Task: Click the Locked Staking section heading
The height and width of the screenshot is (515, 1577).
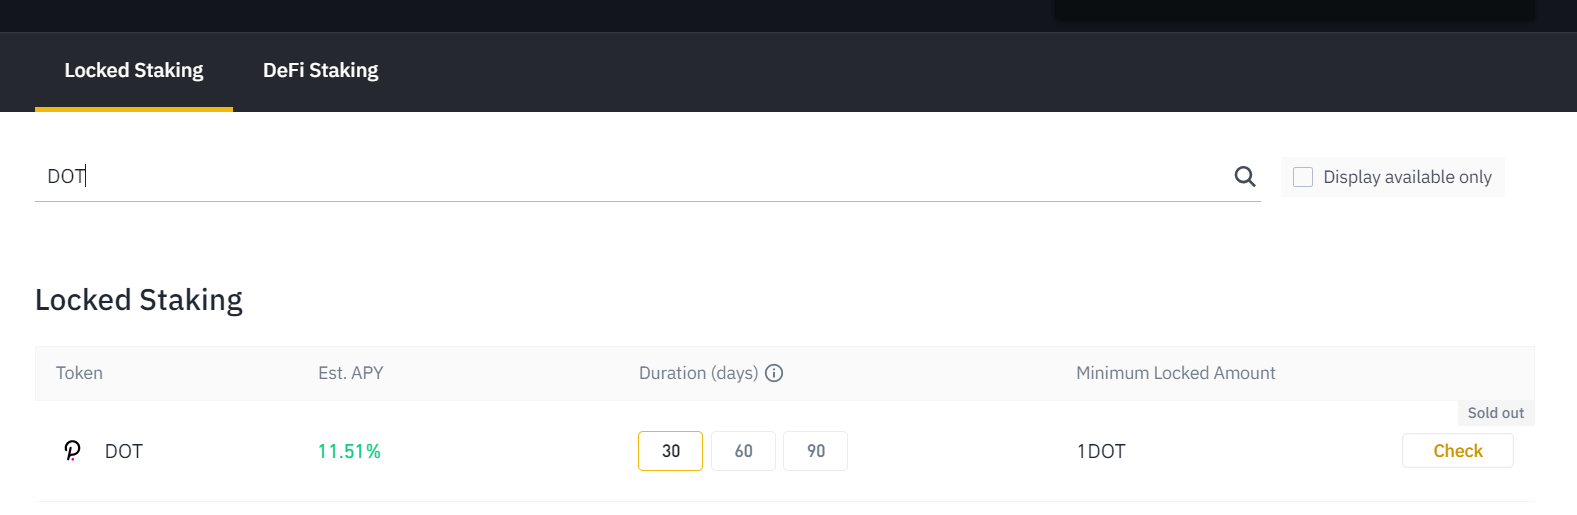Action: tap(139, 300)
